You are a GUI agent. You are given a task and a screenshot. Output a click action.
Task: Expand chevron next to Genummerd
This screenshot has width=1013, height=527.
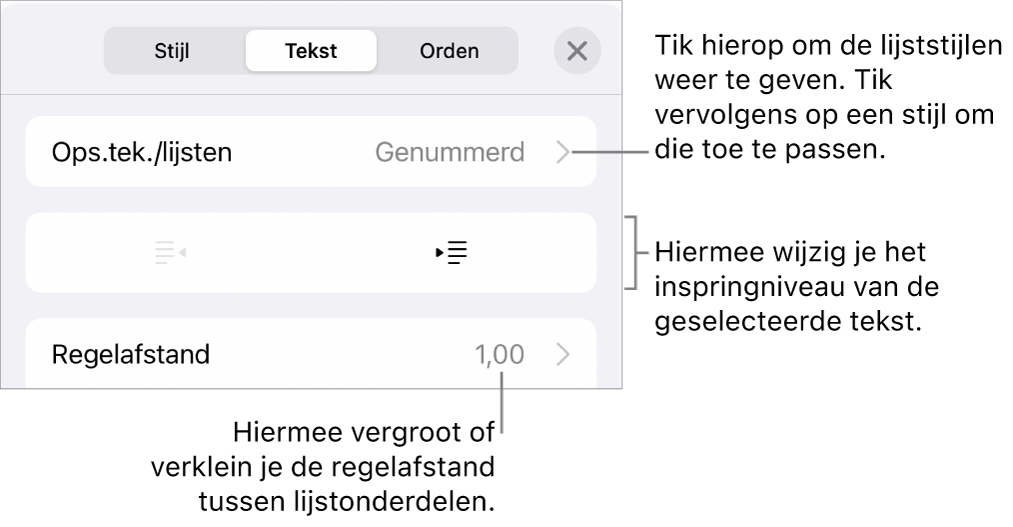coord(563,153)
